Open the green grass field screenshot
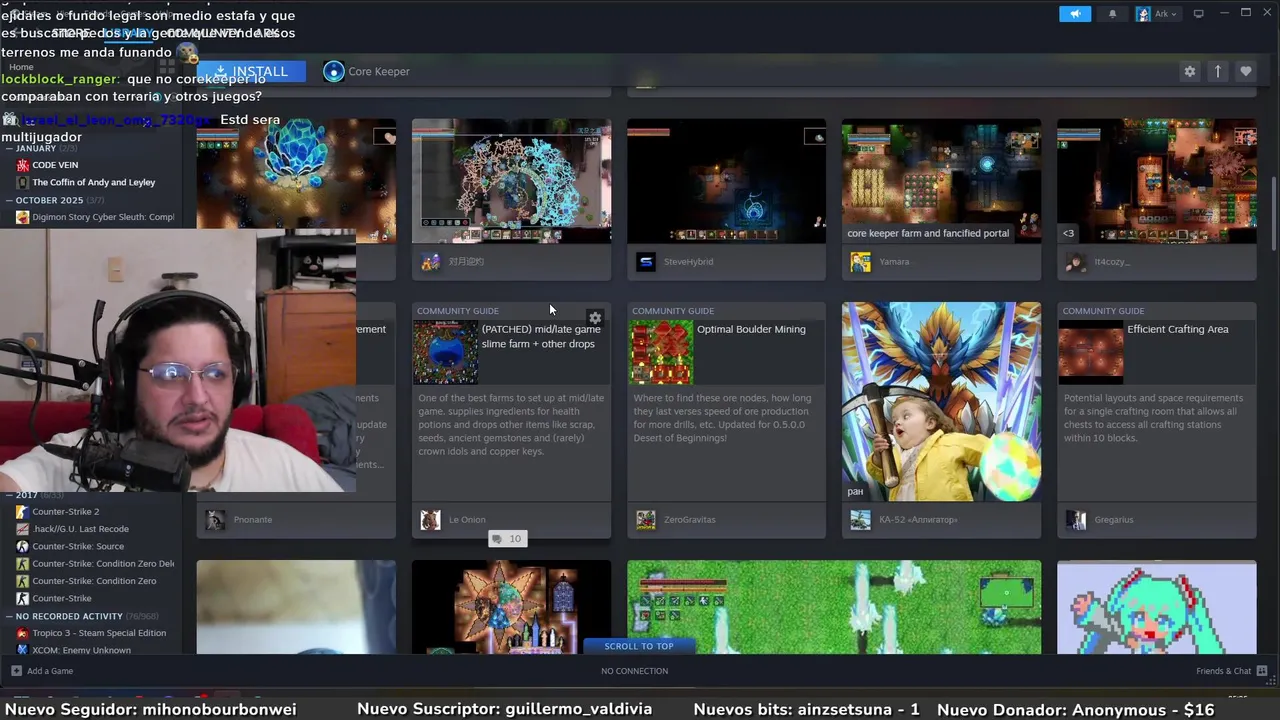 click(834, 607)
